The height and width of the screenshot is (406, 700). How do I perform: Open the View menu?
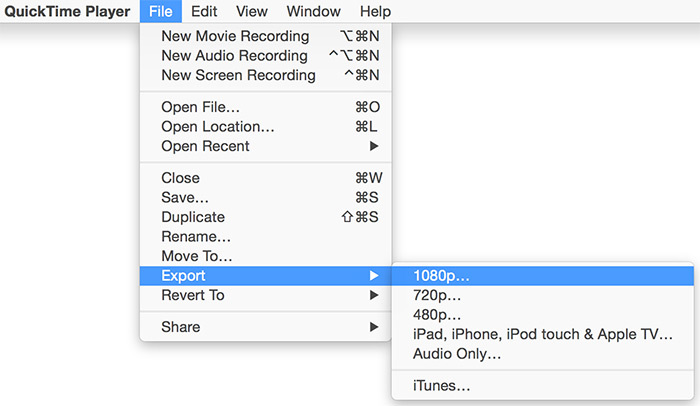[252, 11]
